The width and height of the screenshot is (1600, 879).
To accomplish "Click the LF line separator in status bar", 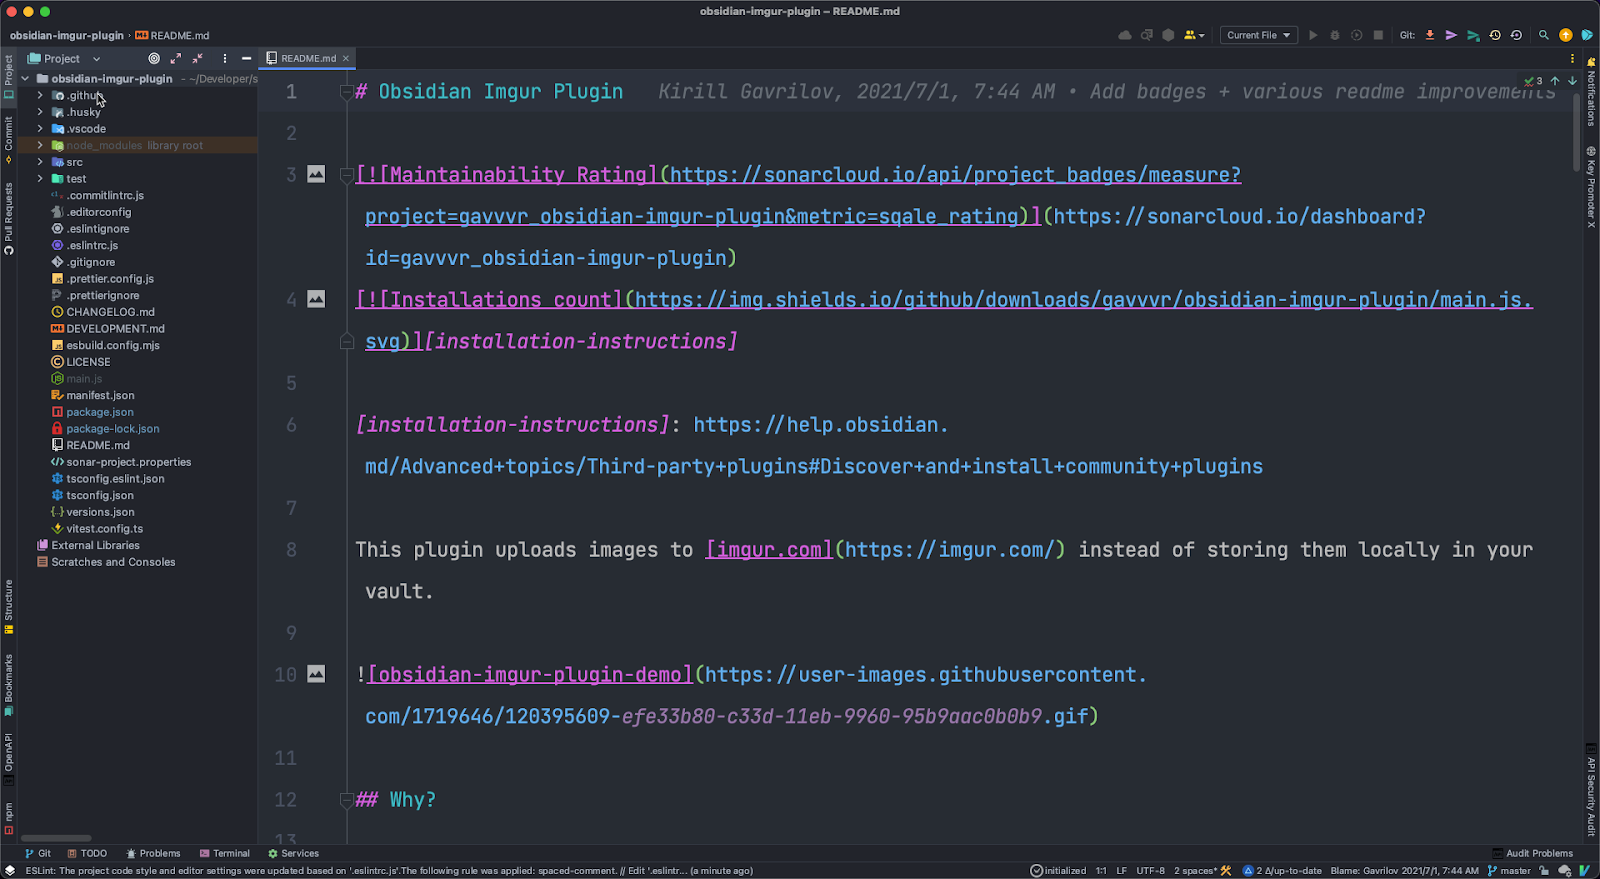I will 1121,870.
